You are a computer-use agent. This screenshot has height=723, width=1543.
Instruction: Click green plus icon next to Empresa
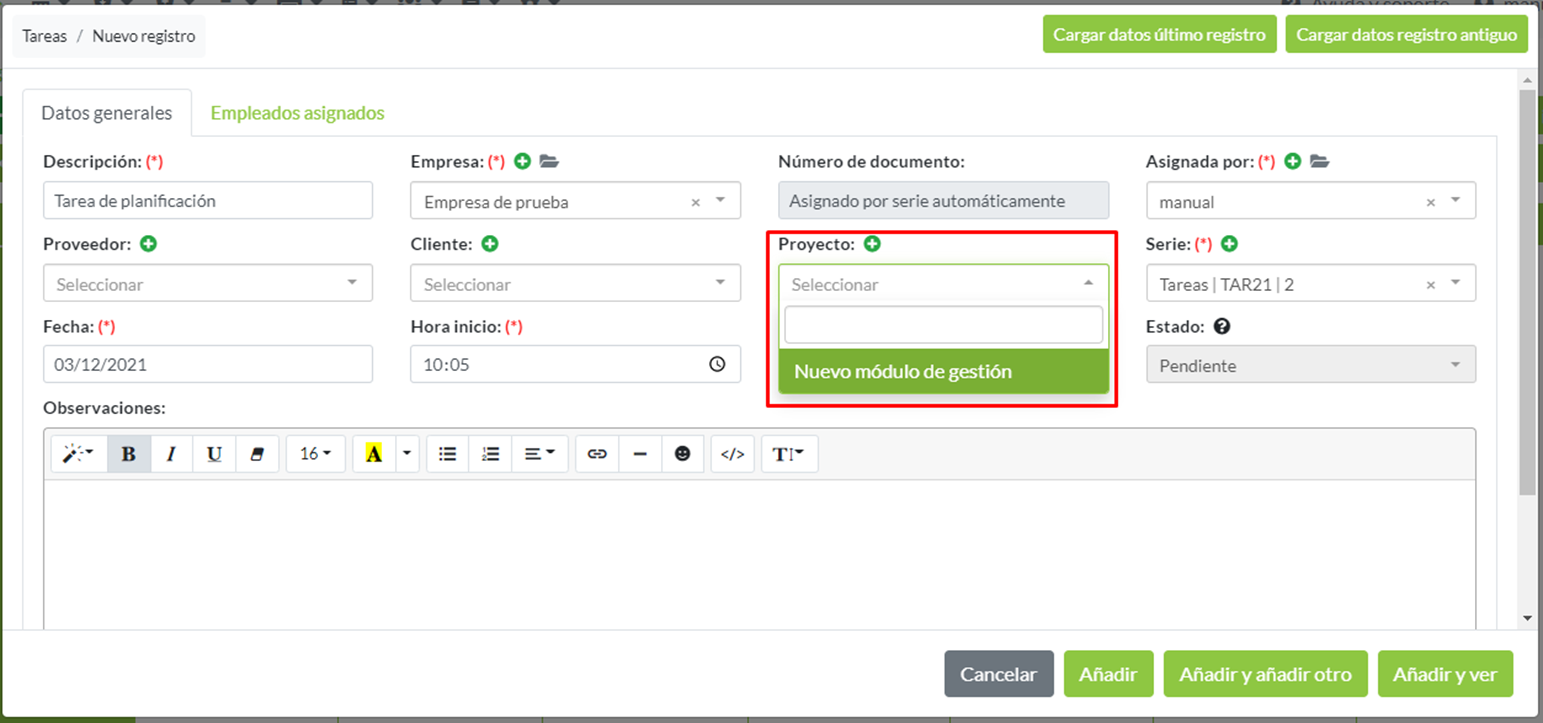pos(522,161)
